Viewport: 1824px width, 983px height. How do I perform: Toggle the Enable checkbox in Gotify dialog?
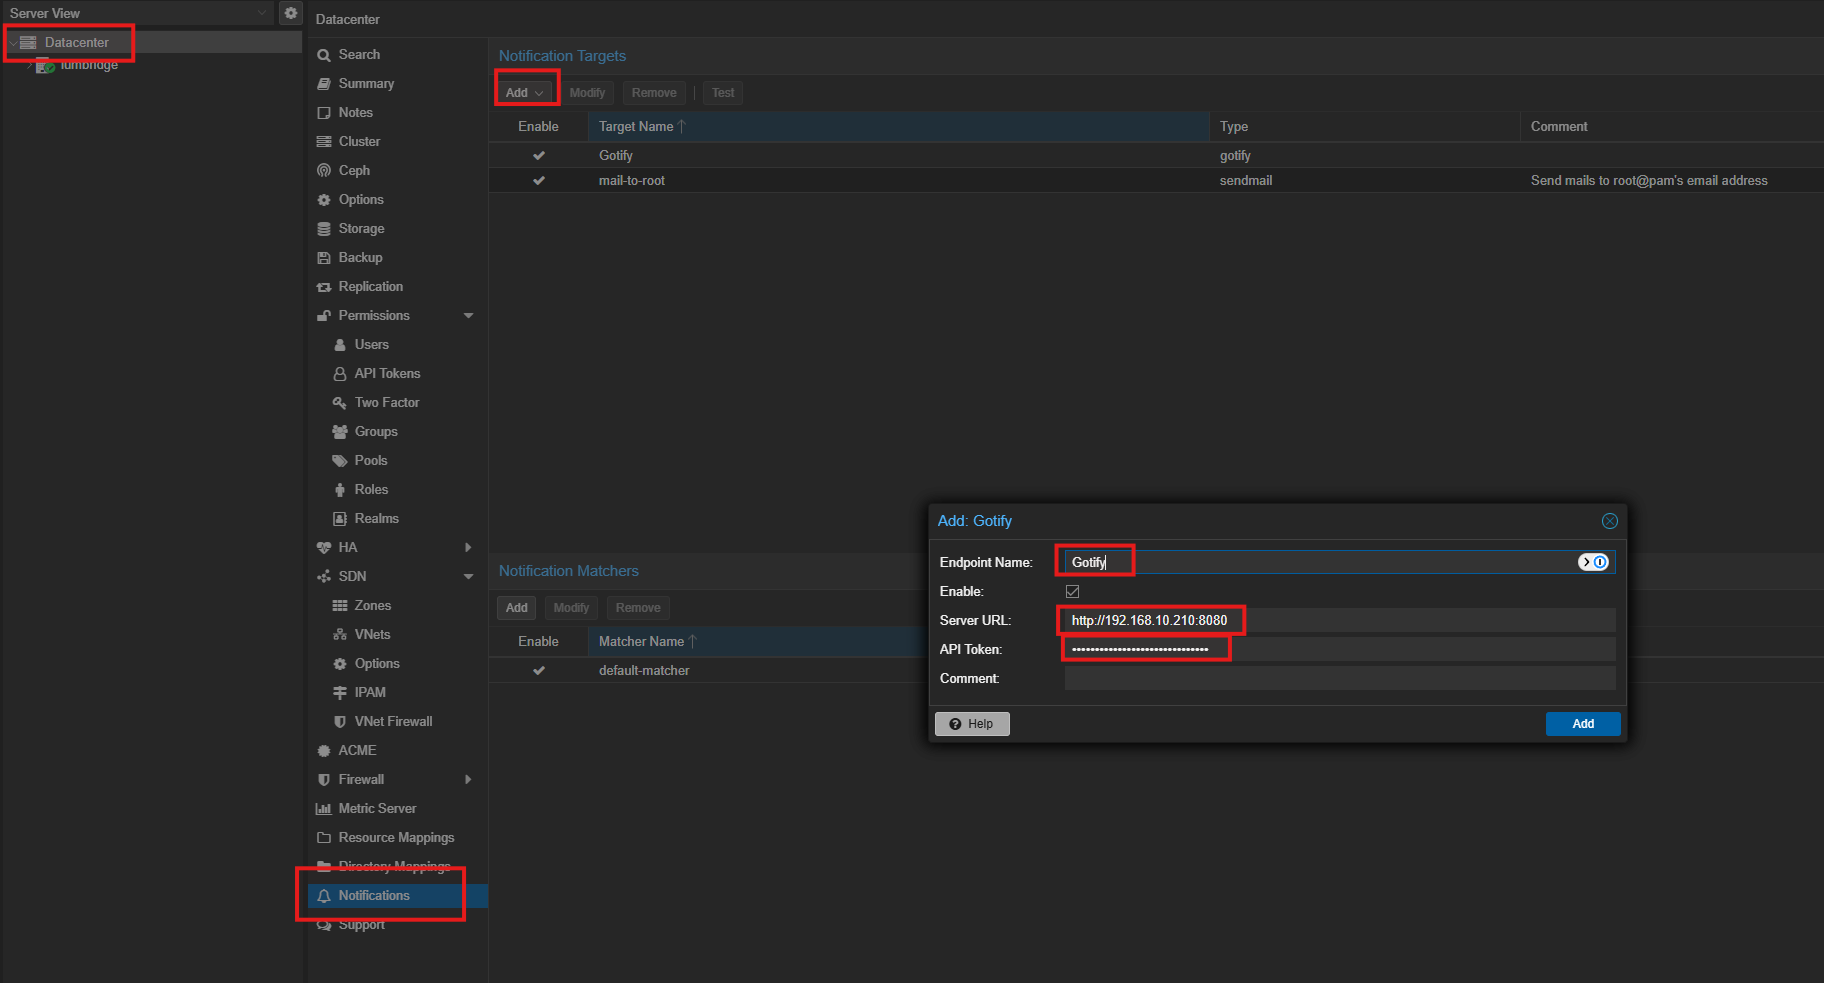tap(1072, 592)
